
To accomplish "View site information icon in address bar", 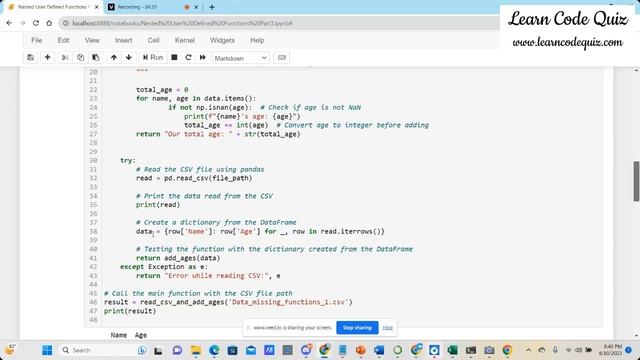I will pos(66,23).
